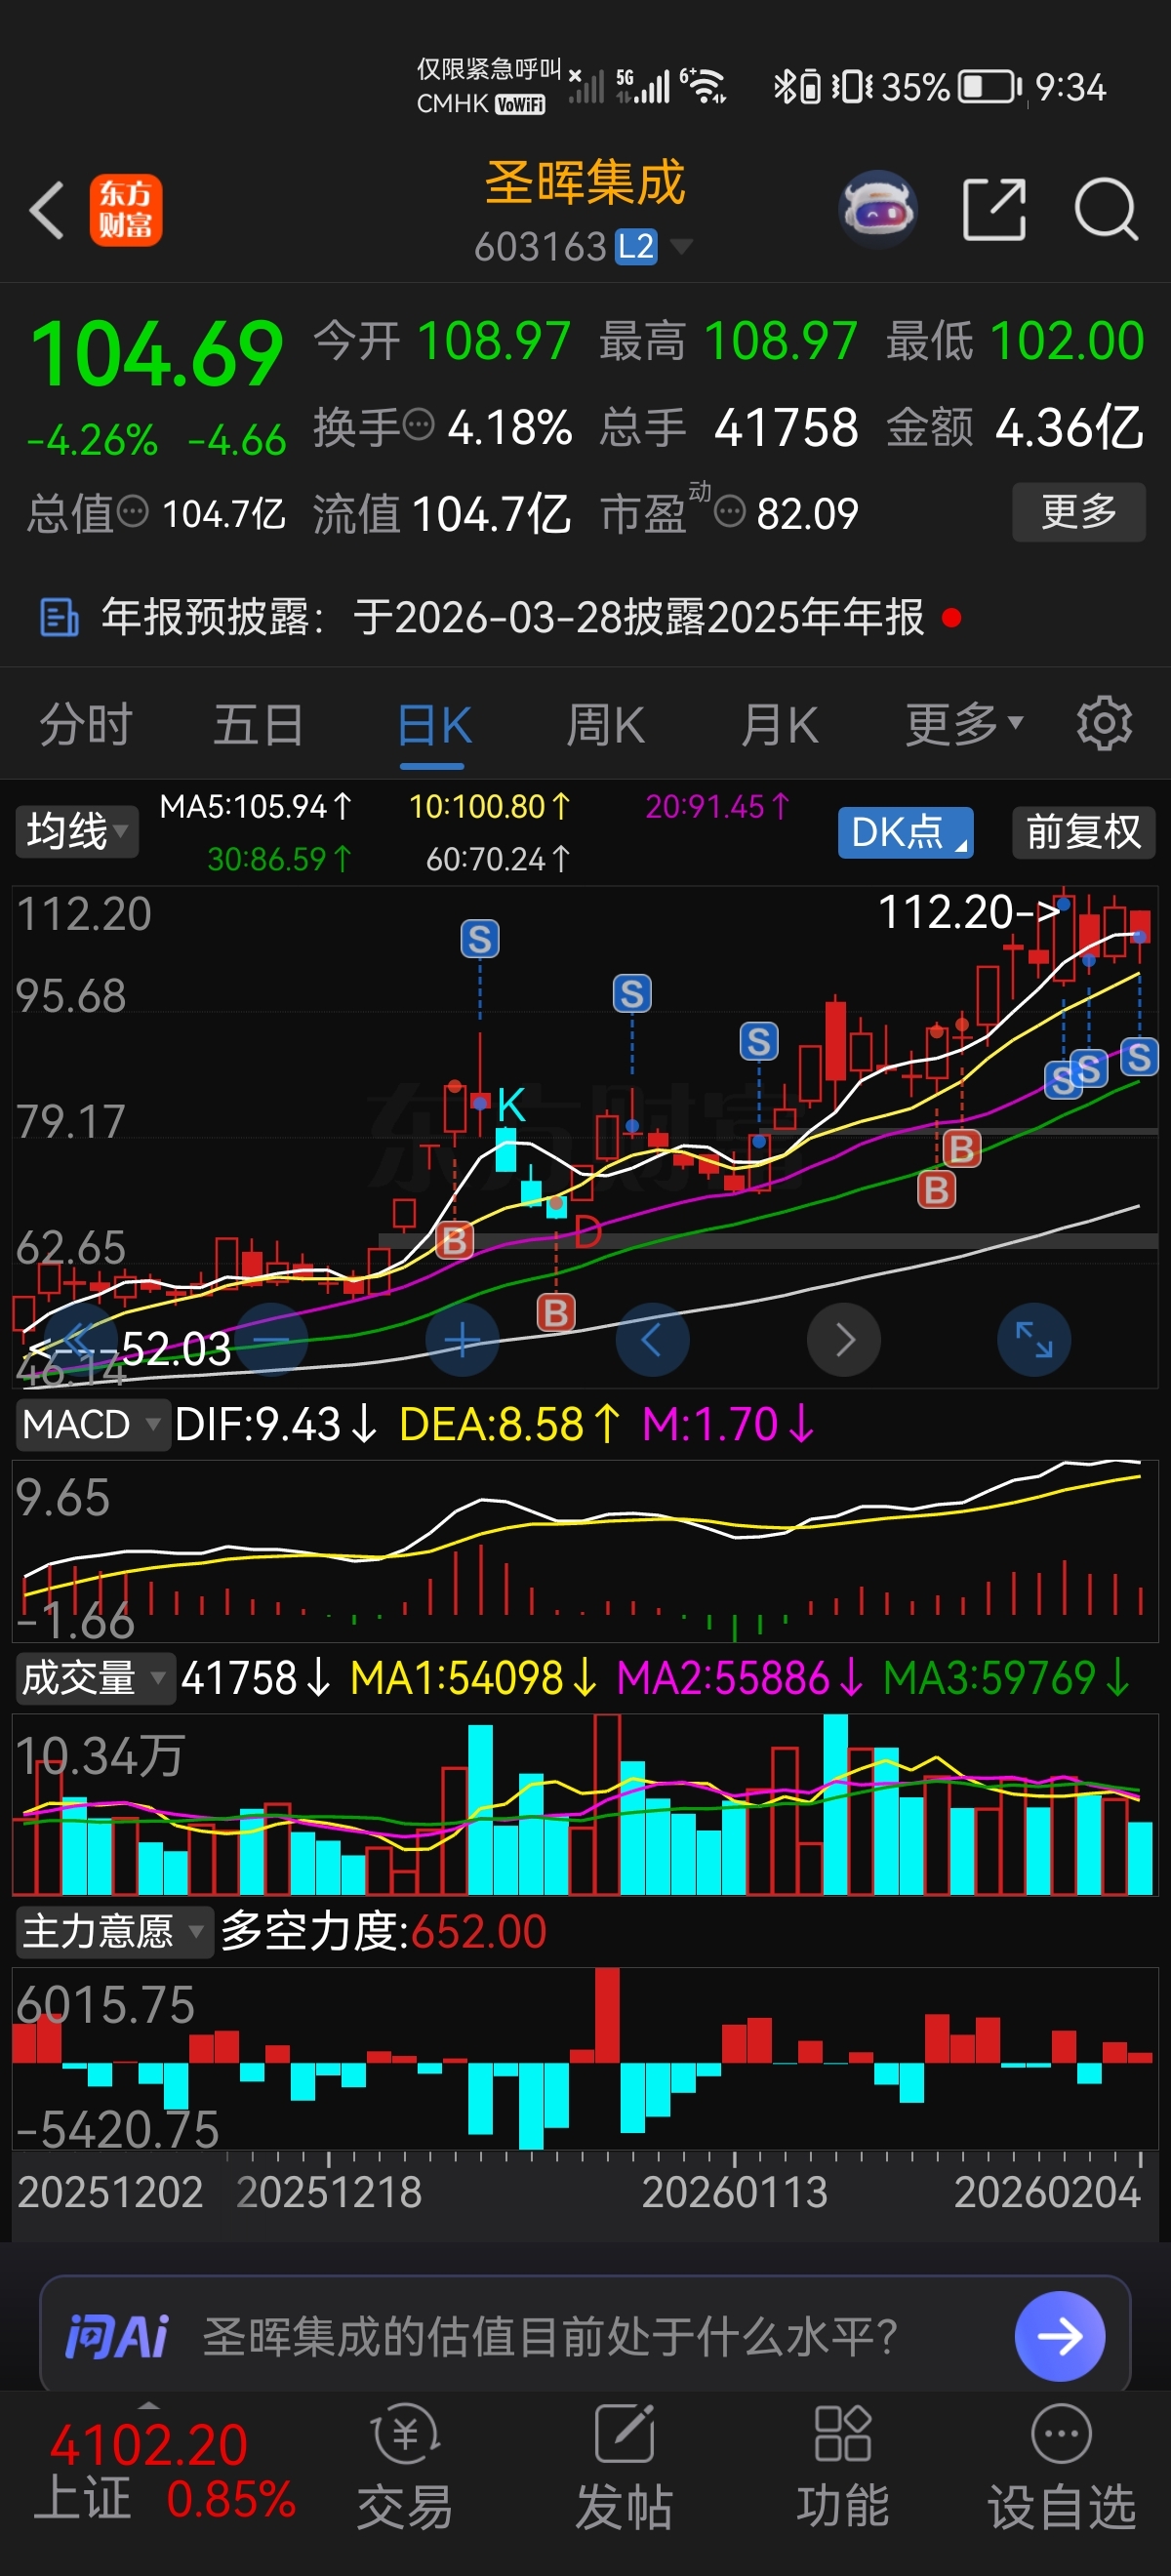
Task: Tap the 市盈 info icon
Action: (x=730, y=512)
